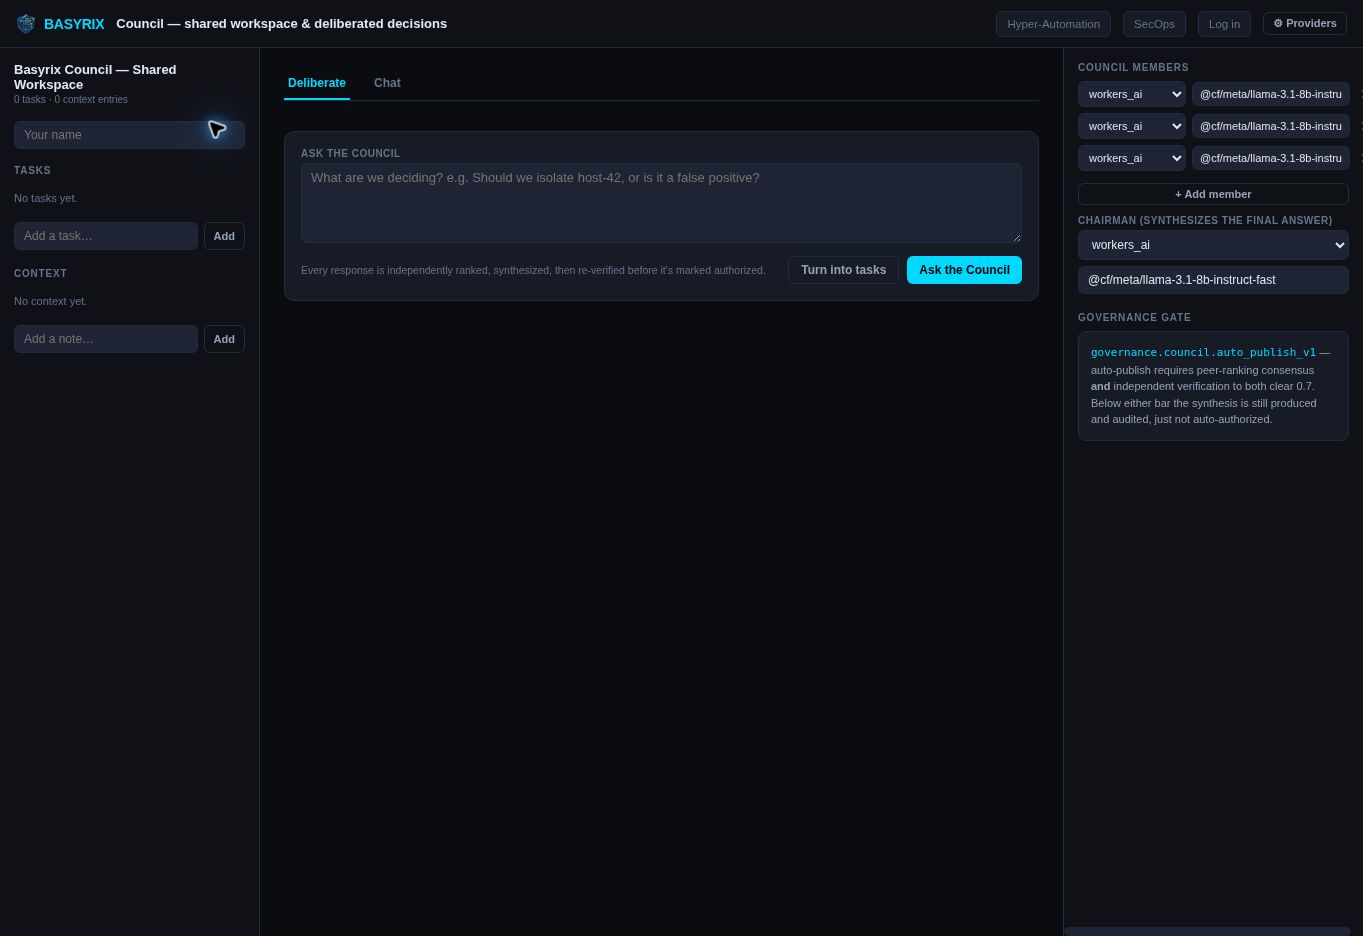1363x936 pixels.
Task: Focus the Ask the Council text area
Action: [x=661, y=203]
